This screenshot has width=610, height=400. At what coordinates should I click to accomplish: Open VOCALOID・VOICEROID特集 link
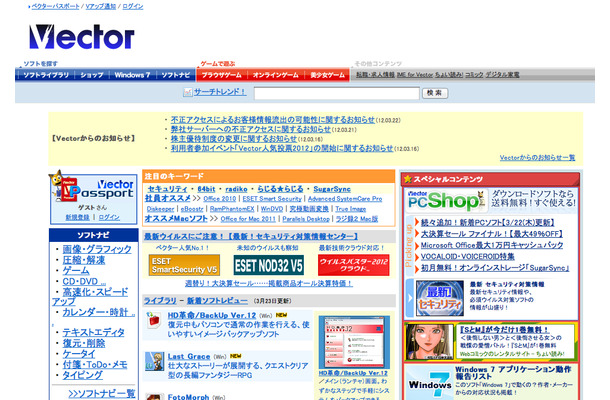(x=467, y=256)
